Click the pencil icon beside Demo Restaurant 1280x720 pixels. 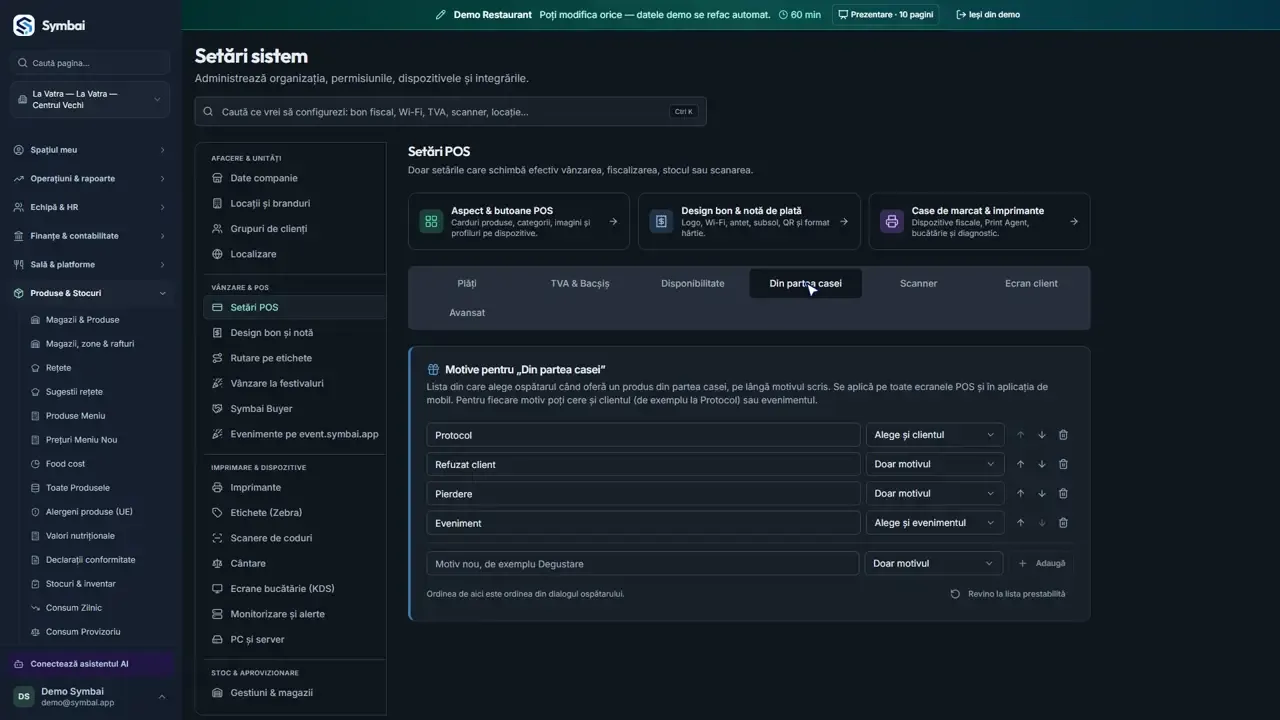[441, 15]
